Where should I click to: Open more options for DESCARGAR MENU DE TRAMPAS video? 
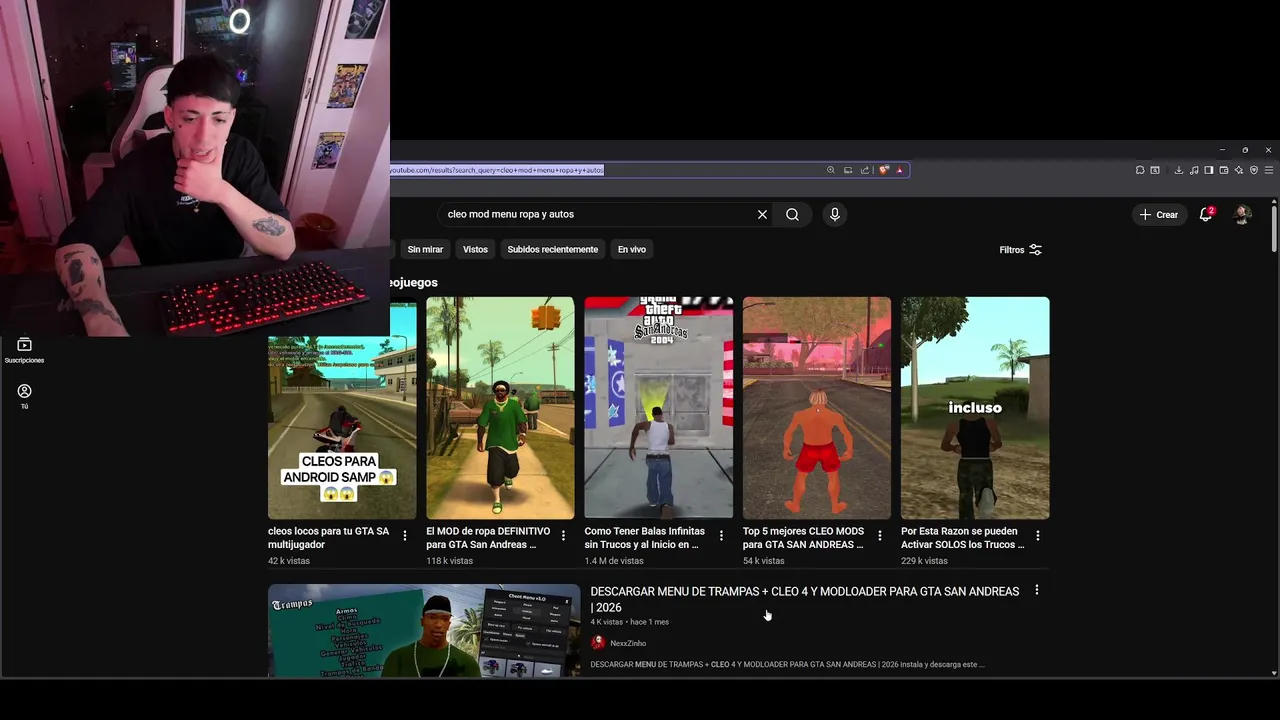pos(1036,590)
